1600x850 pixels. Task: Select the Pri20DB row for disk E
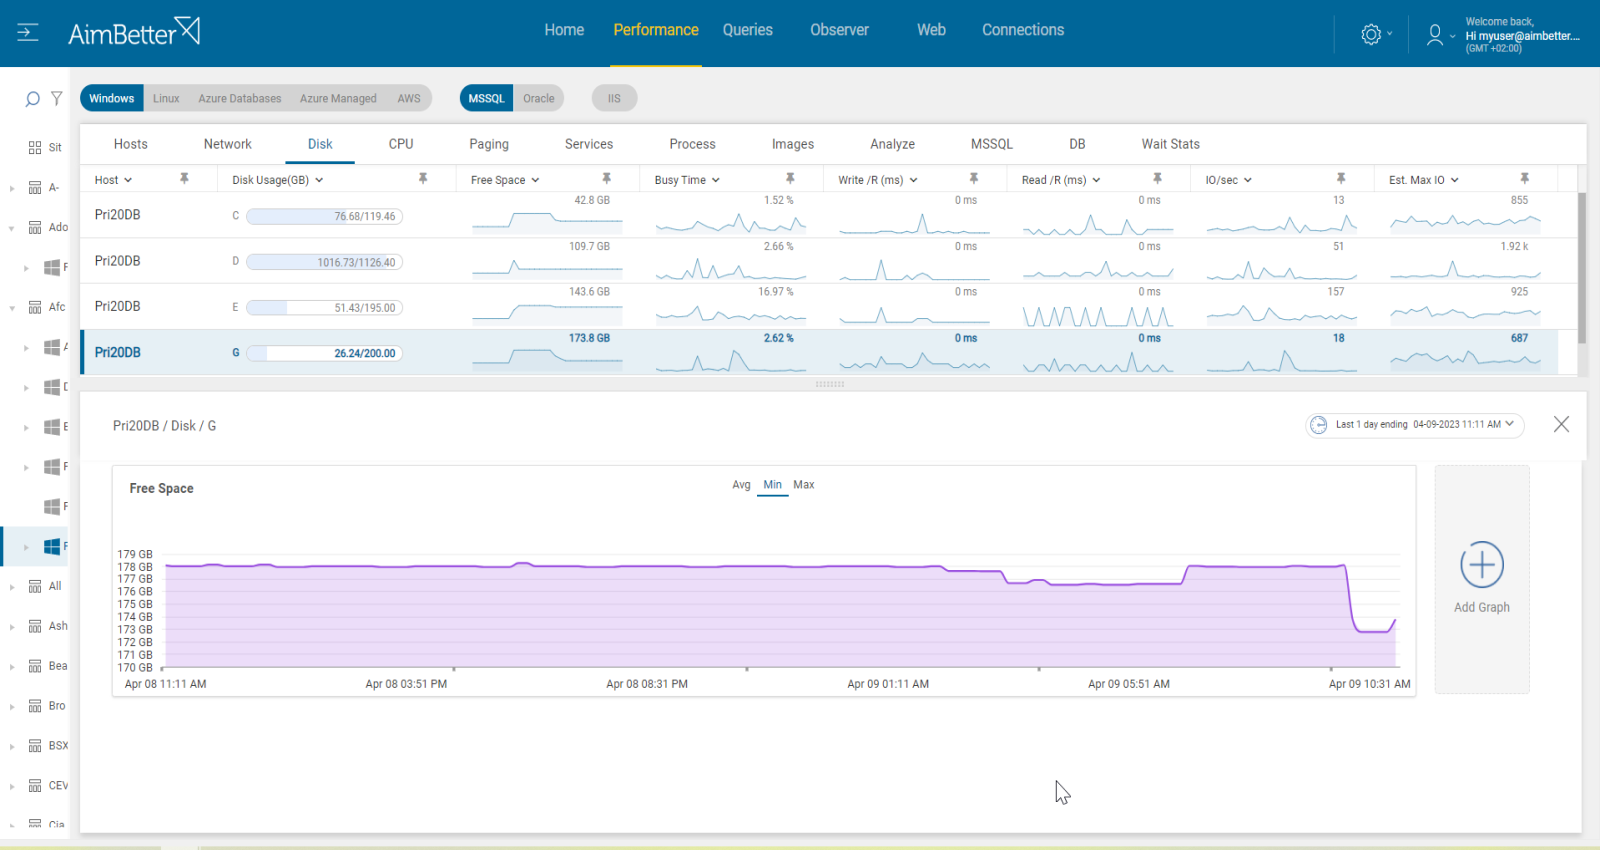(x=819, y=307)
